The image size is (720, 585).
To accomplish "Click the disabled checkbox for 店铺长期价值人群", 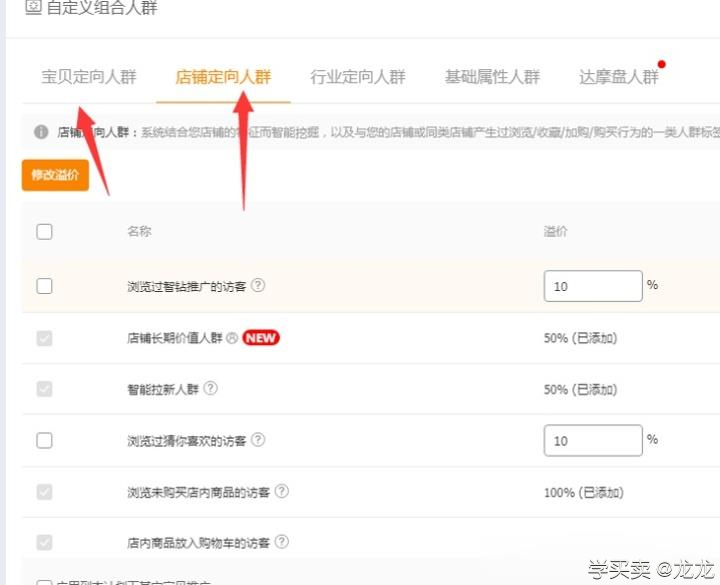I will [x=44, y=338].
